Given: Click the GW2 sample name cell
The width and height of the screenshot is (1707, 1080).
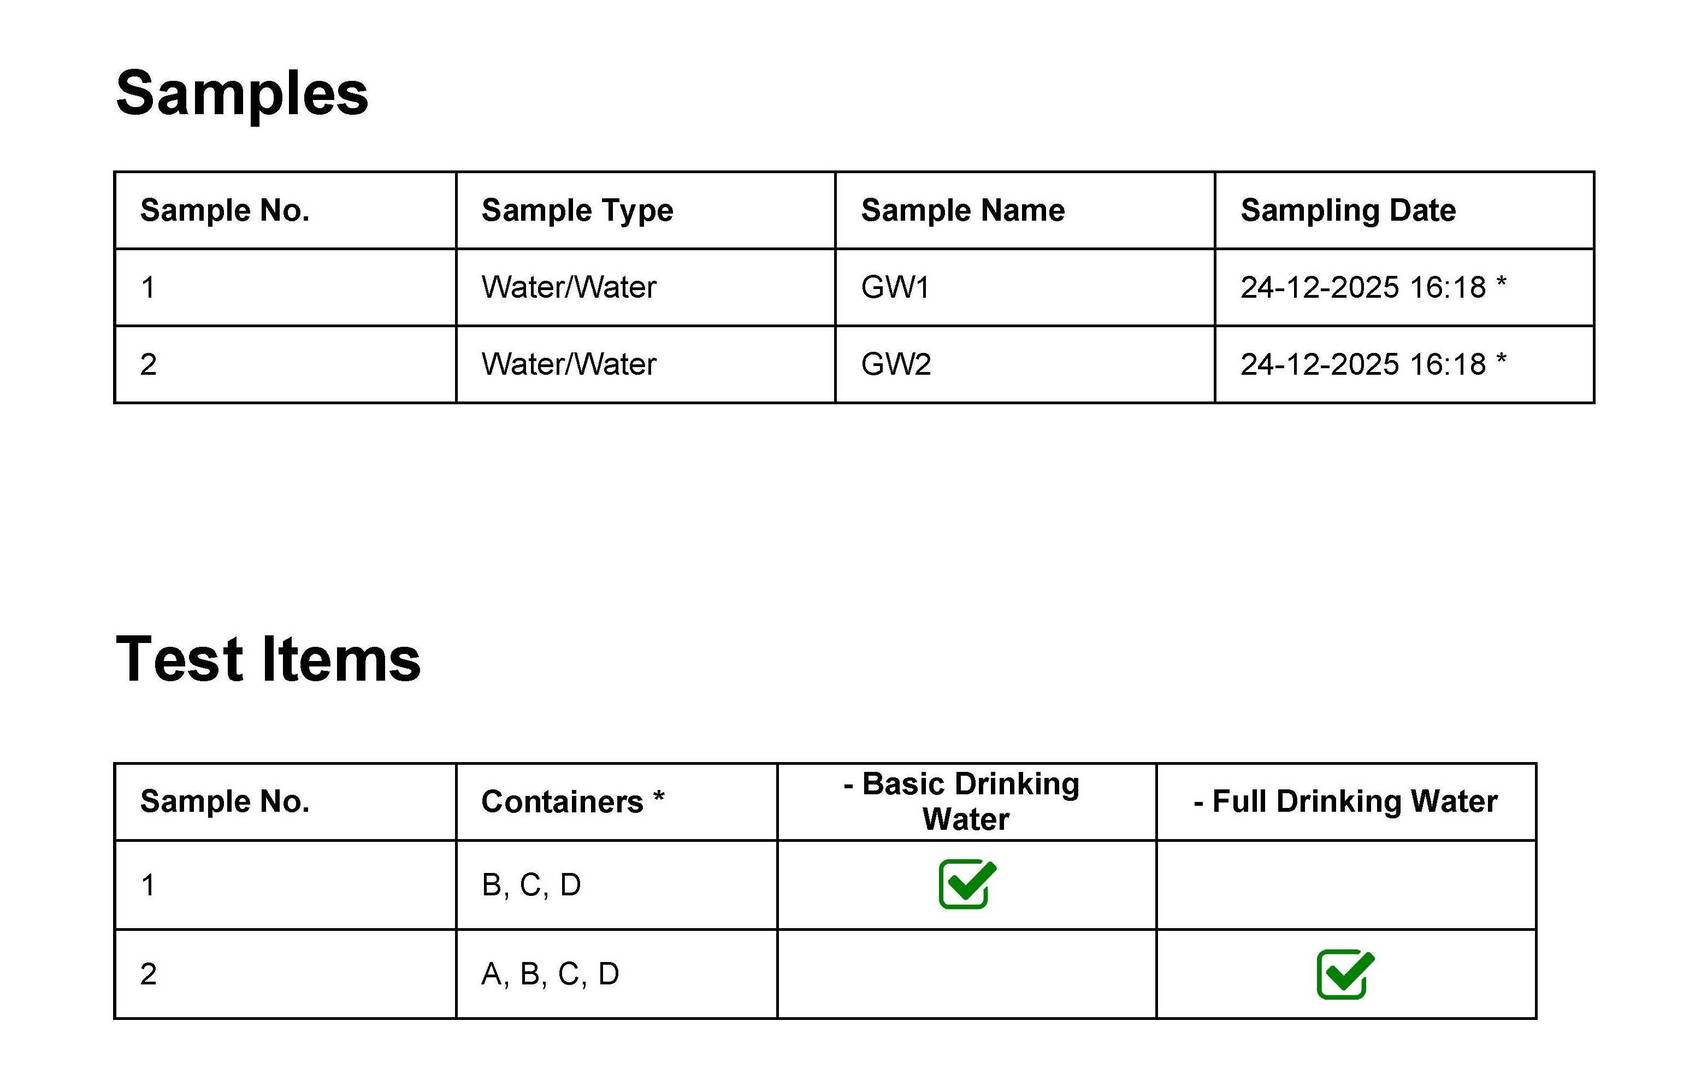Looking at the screenshot, I should (x=895, y=364).
